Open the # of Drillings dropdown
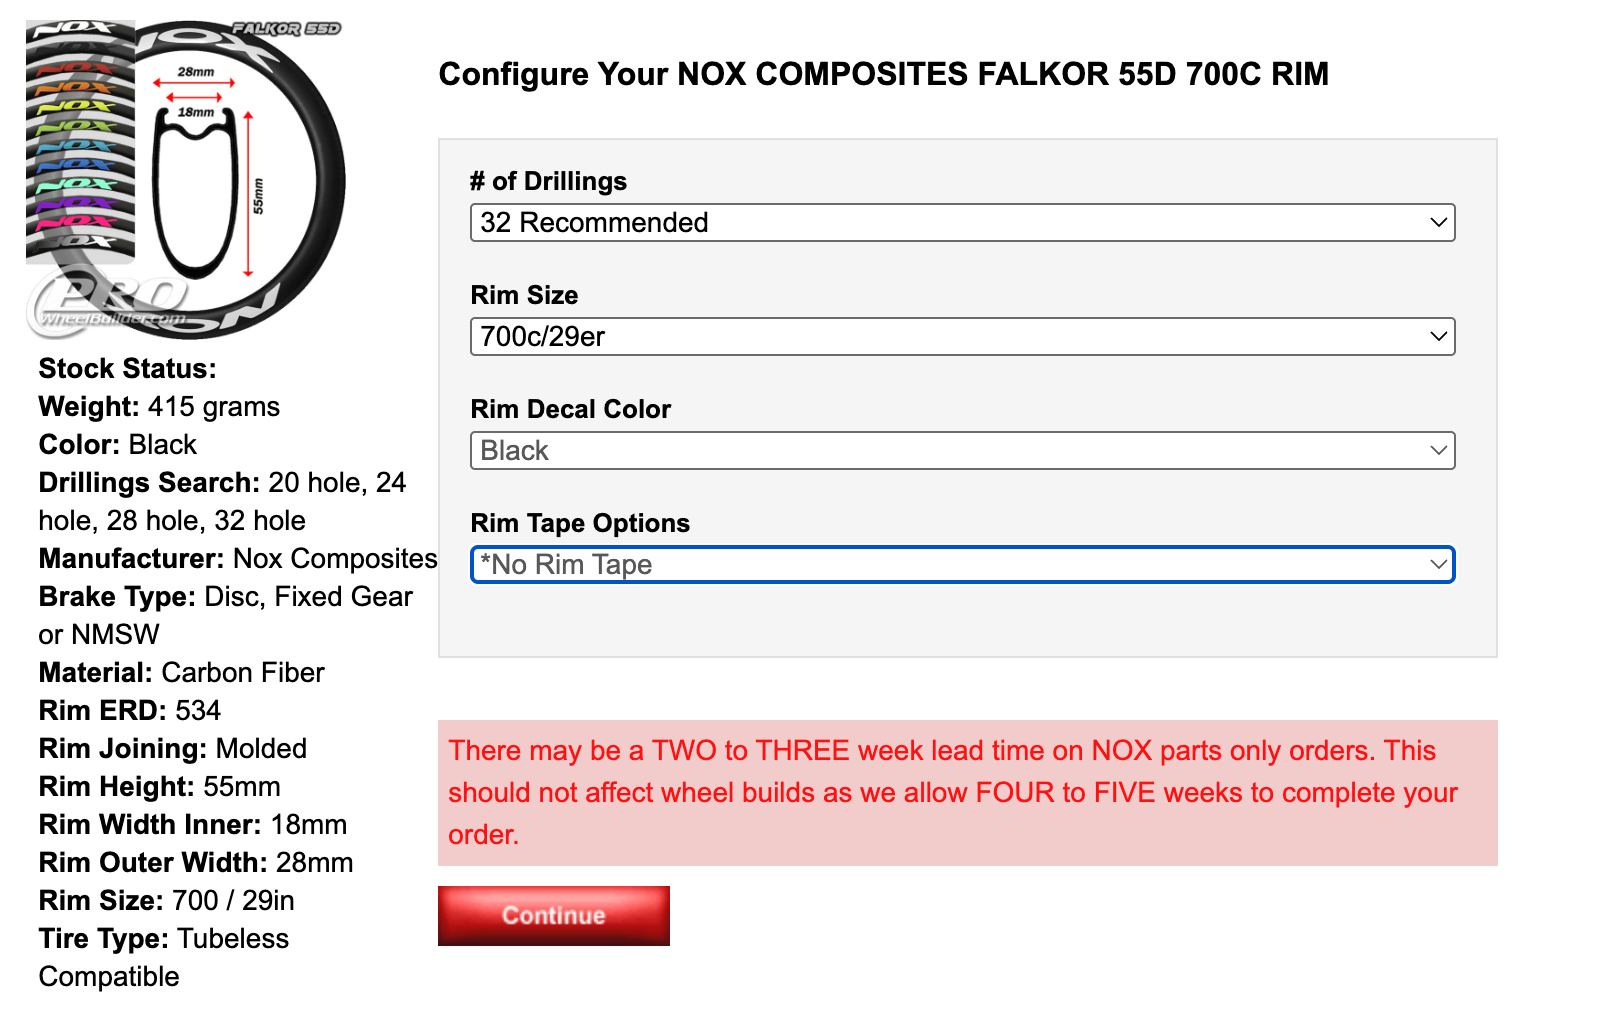The width and height of the screenshot is (1602, 1016). point(962,222)
